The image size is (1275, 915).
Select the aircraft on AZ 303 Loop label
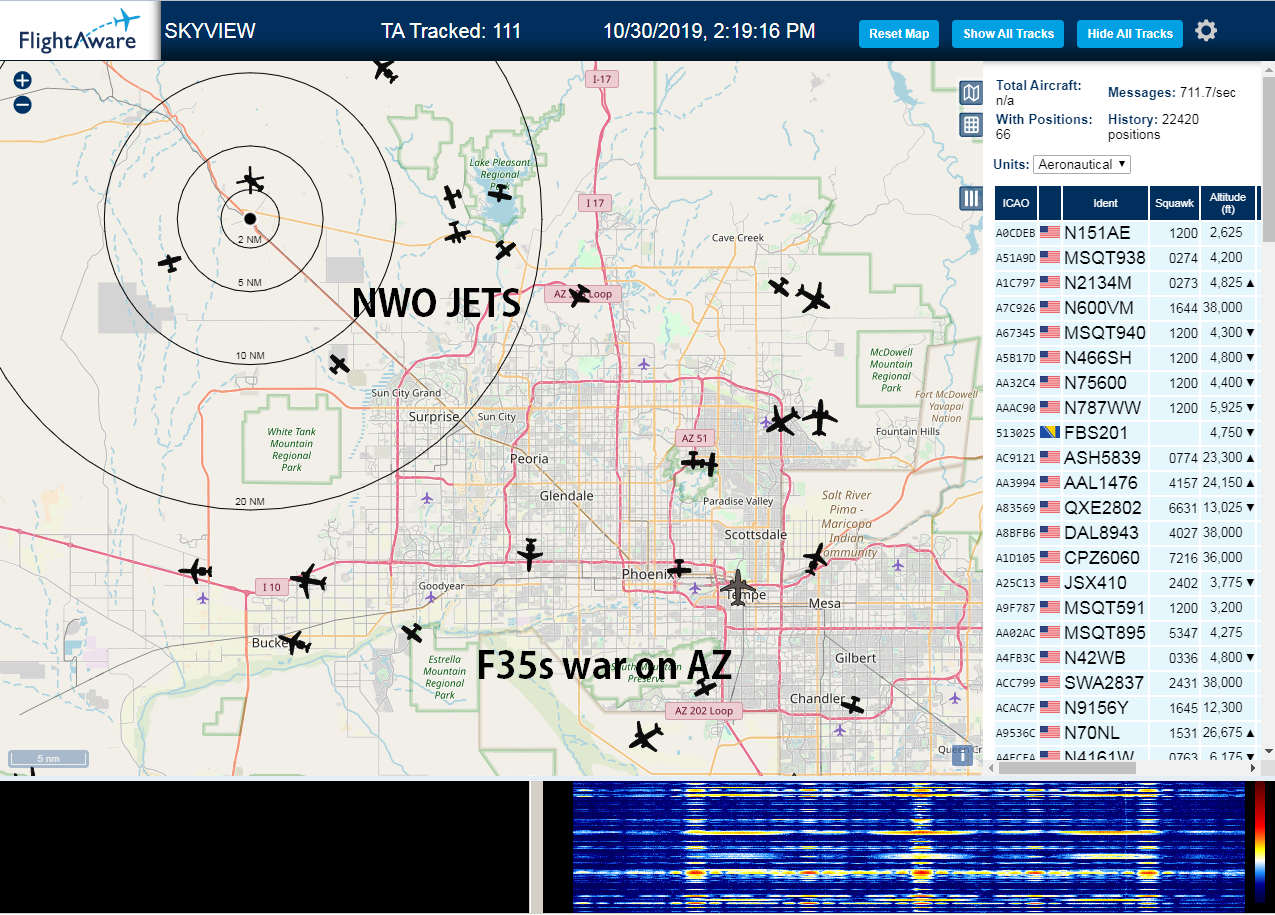tap(580, 295)
